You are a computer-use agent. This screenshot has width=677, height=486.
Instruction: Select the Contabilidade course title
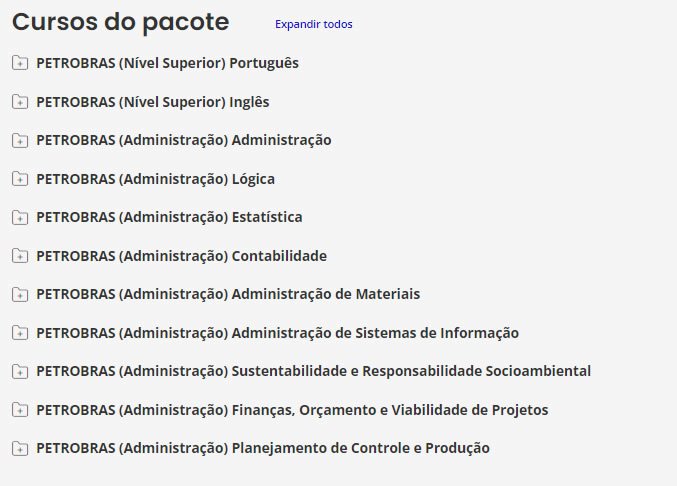point(181,256)
